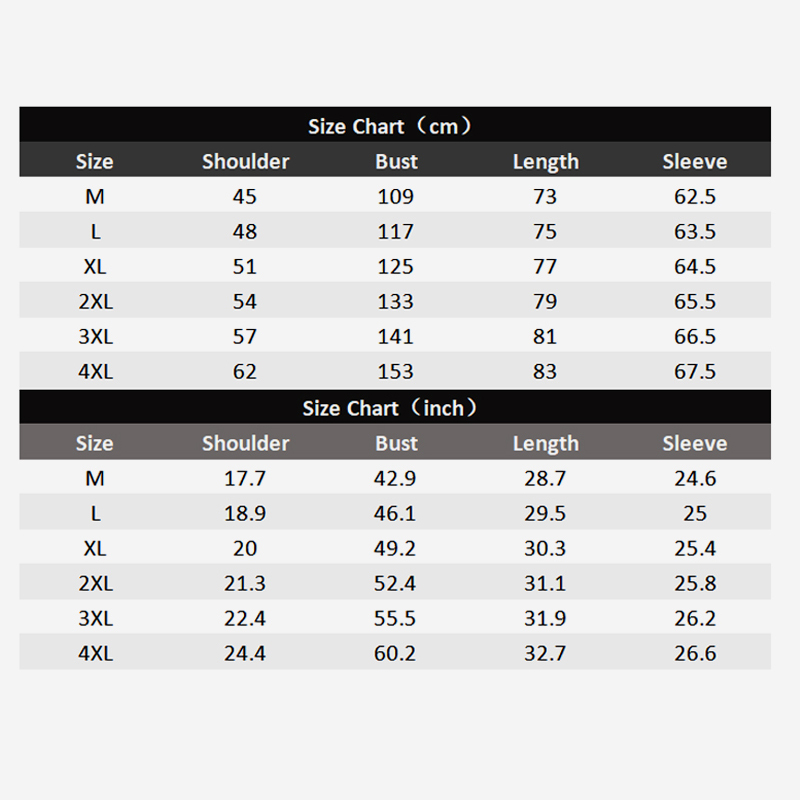800x800 pixels.
Task: Click the shoulder value 22.4
Action: pos(245,619)
